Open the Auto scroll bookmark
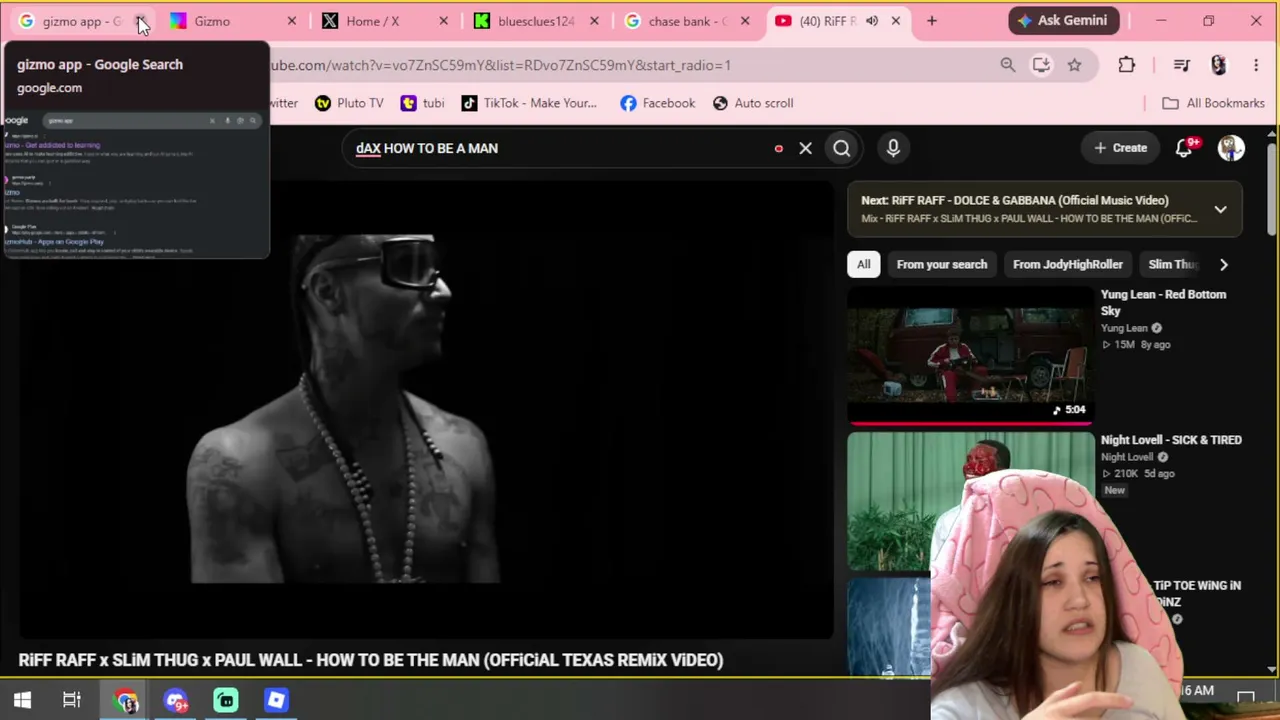Screen dimensions: 1280x720 point(753,103)
